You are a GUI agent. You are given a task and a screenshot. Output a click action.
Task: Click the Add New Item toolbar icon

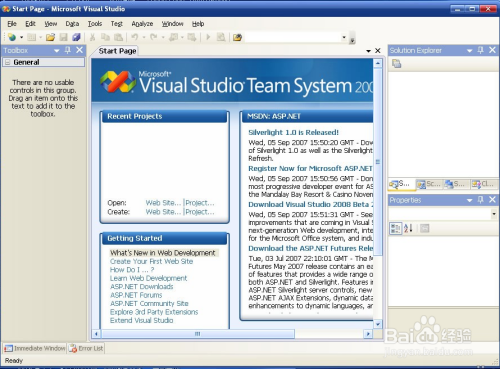tap(32, 37)
